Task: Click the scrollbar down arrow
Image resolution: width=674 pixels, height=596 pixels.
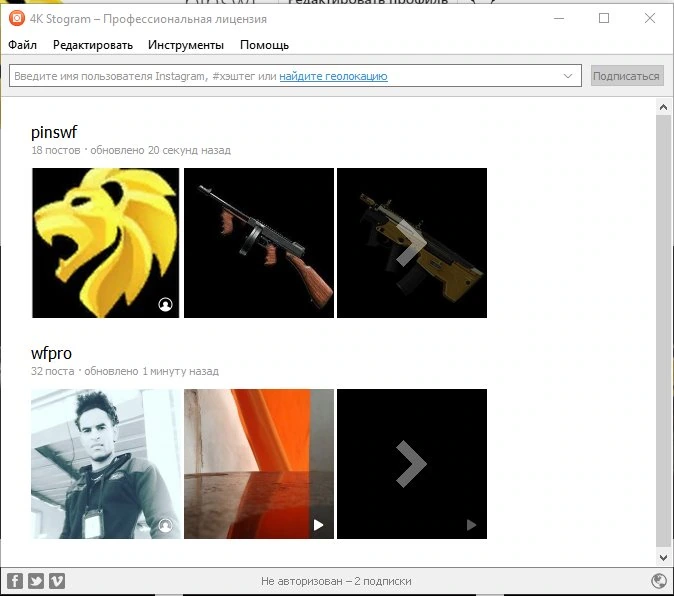Action: (x=663, y=558)
